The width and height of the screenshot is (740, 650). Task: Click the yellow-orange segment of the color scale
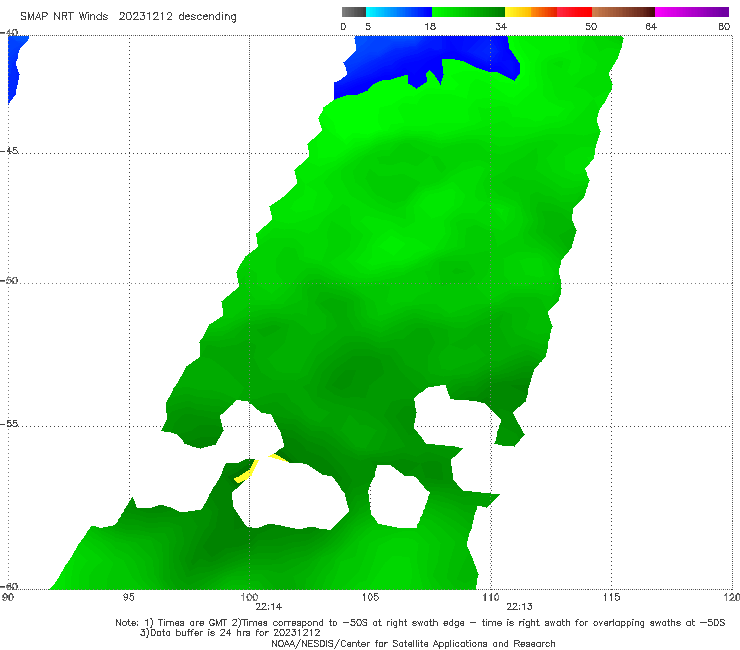[530, 12]
